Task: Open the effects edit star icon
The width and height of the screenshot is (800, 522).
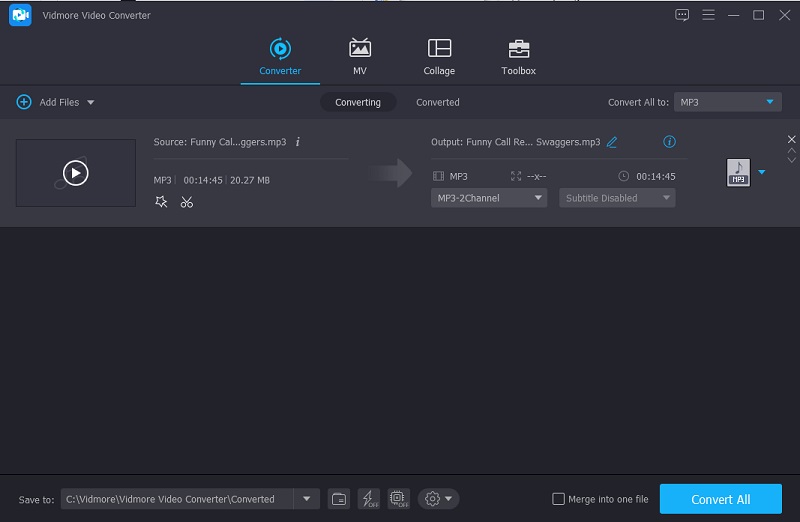Action: pos(161,202)
